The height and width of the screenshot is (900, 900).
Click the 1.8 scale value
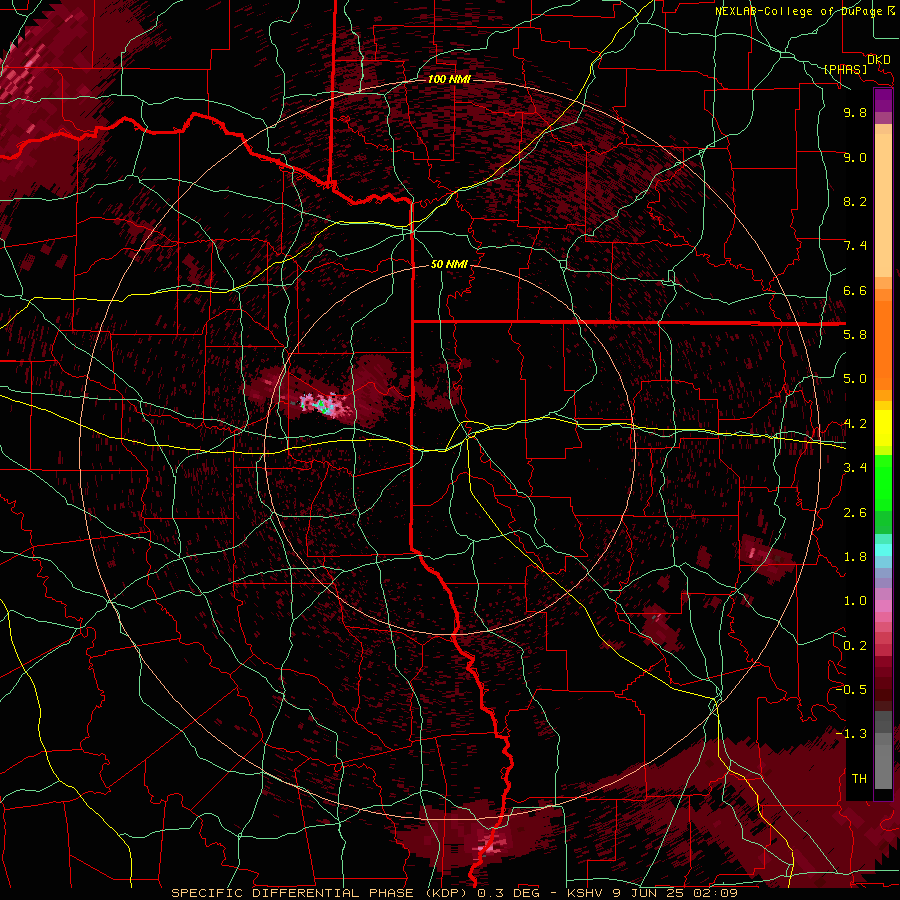coord(855,557)
